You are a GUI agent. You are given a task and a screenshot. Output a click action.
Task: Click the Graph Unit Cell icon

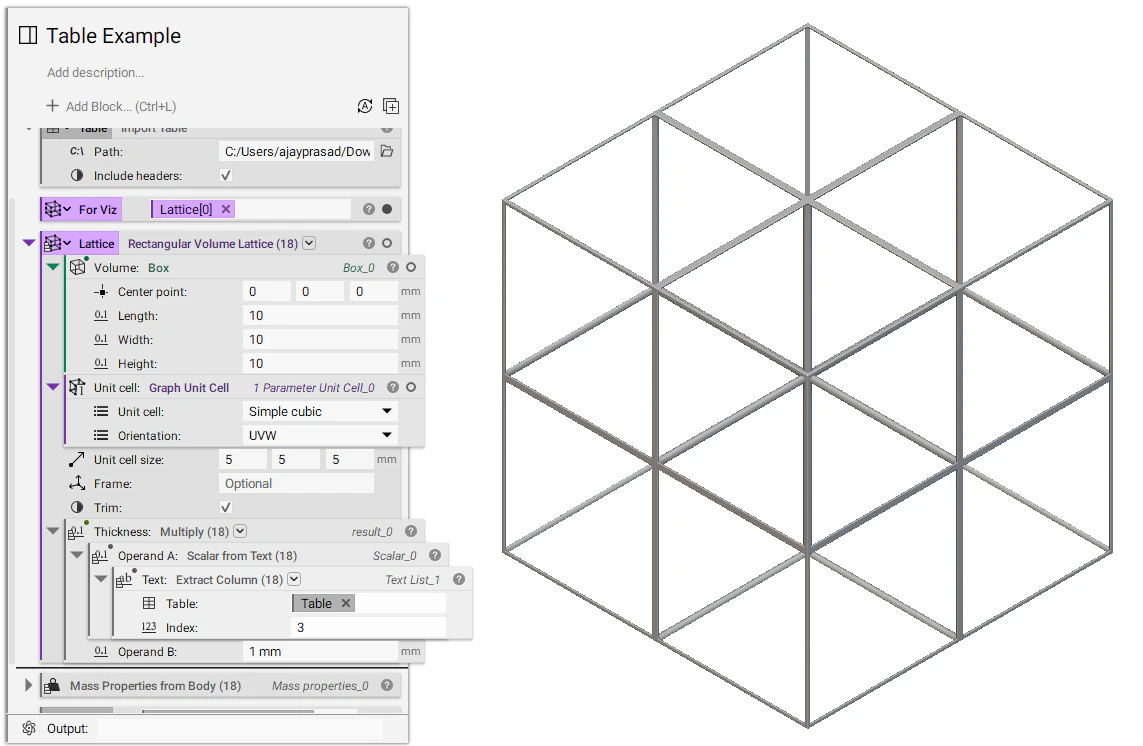click(77, 387)
